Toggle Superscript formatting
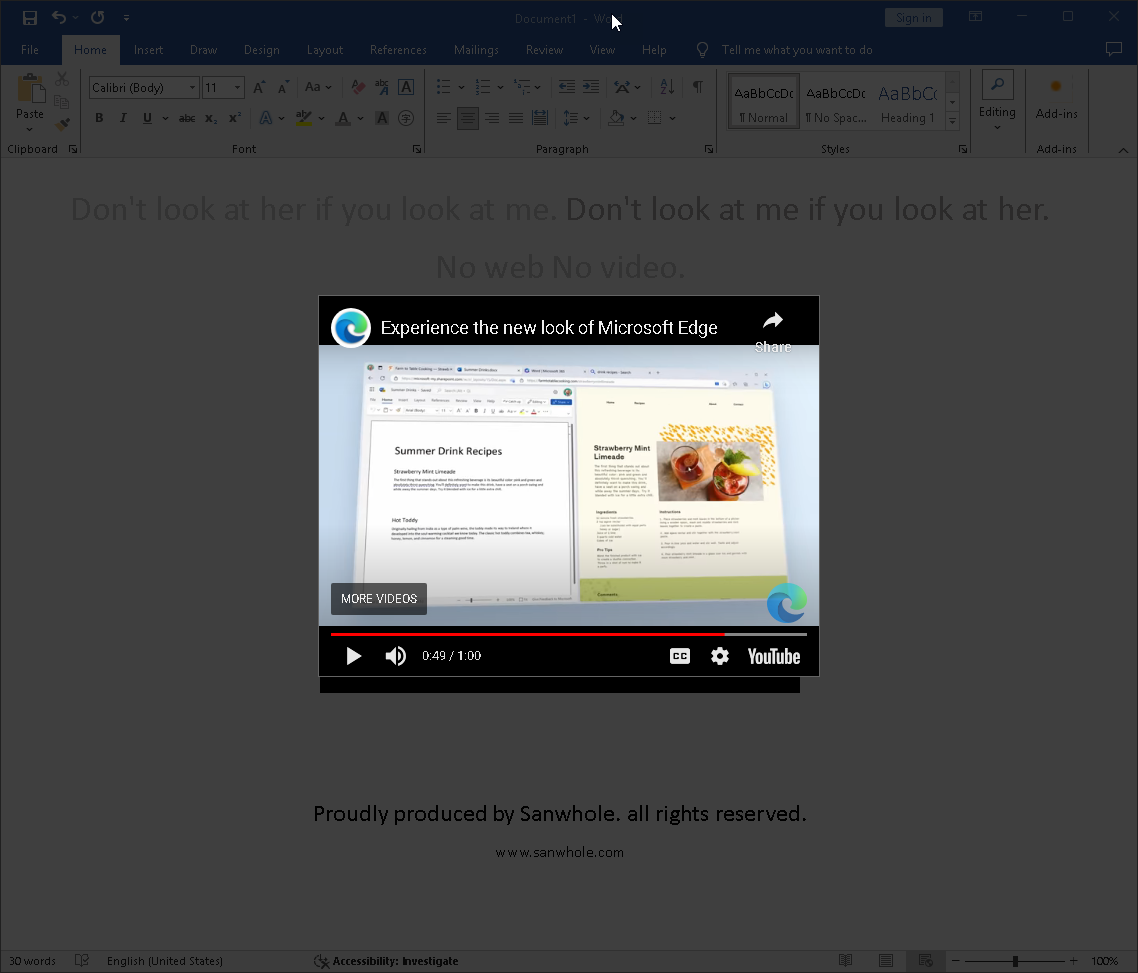The width and height of the screenshot is (1138, 973). [x=234, y=118]
